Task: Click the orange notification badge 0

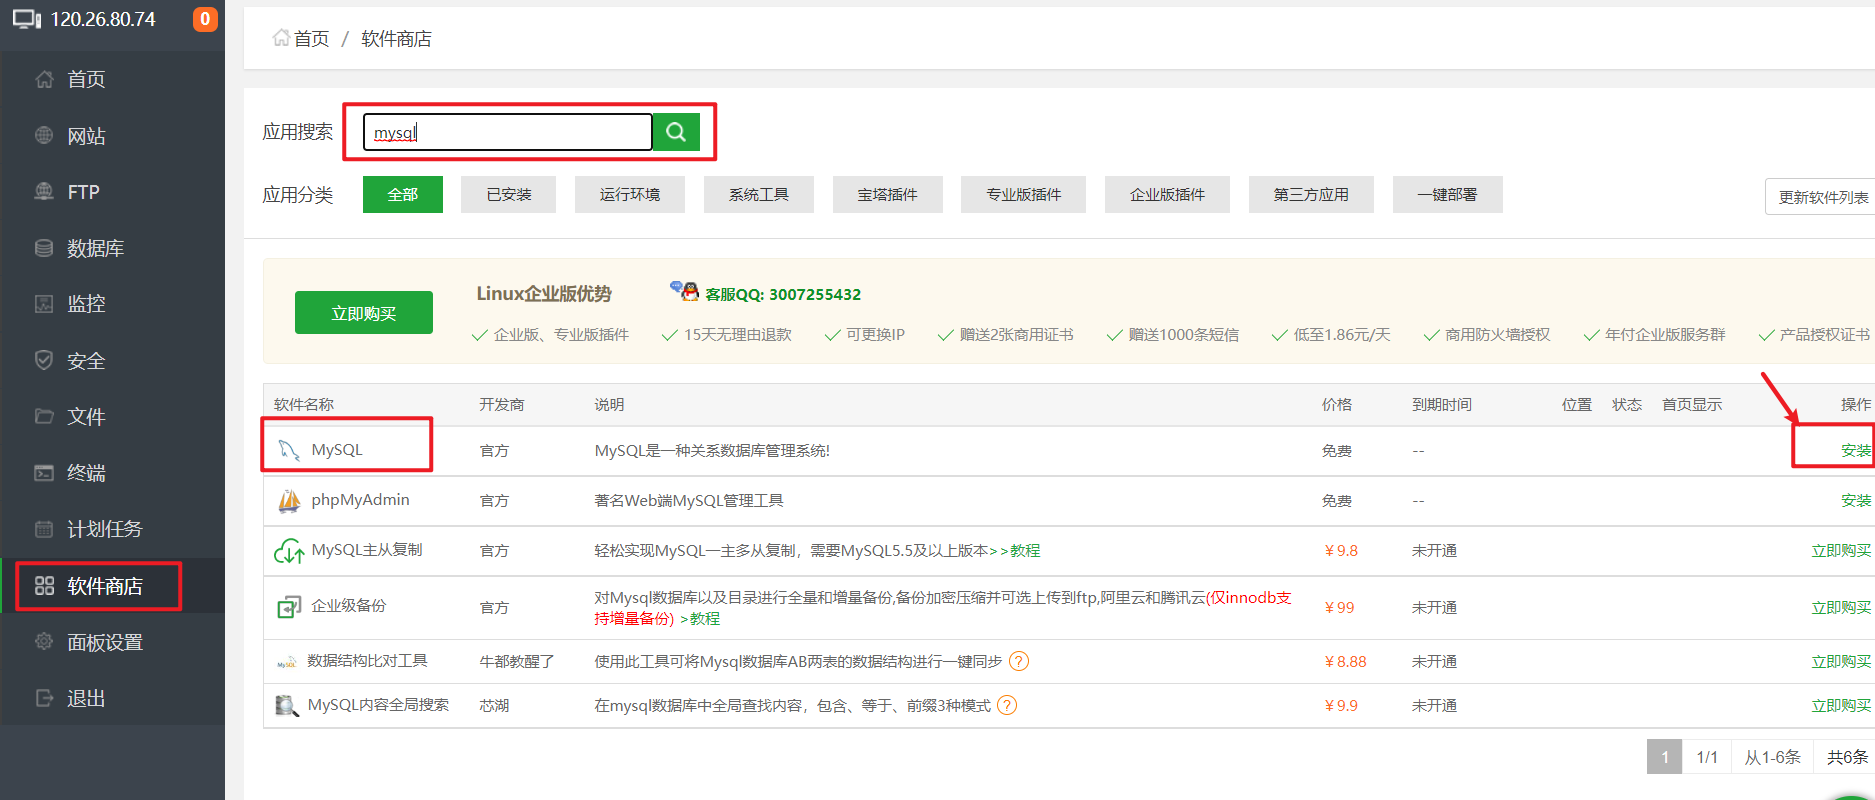Action: pyautogui.click(x=205, y=19)
